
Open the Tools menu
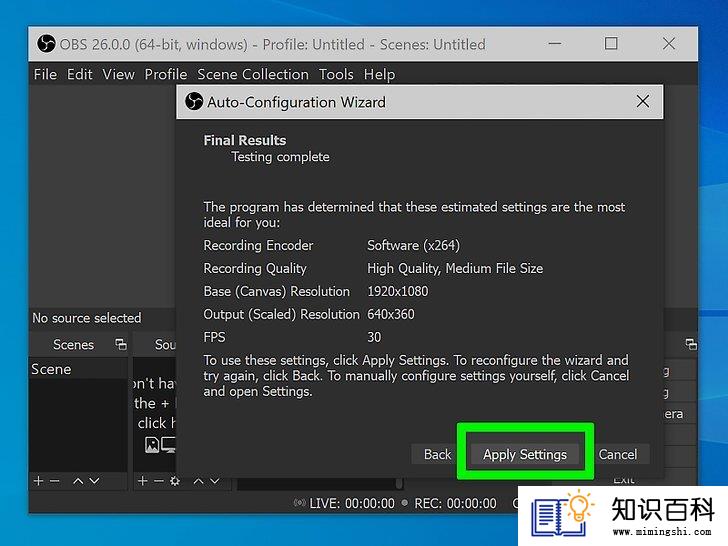(x=336, y=74)
